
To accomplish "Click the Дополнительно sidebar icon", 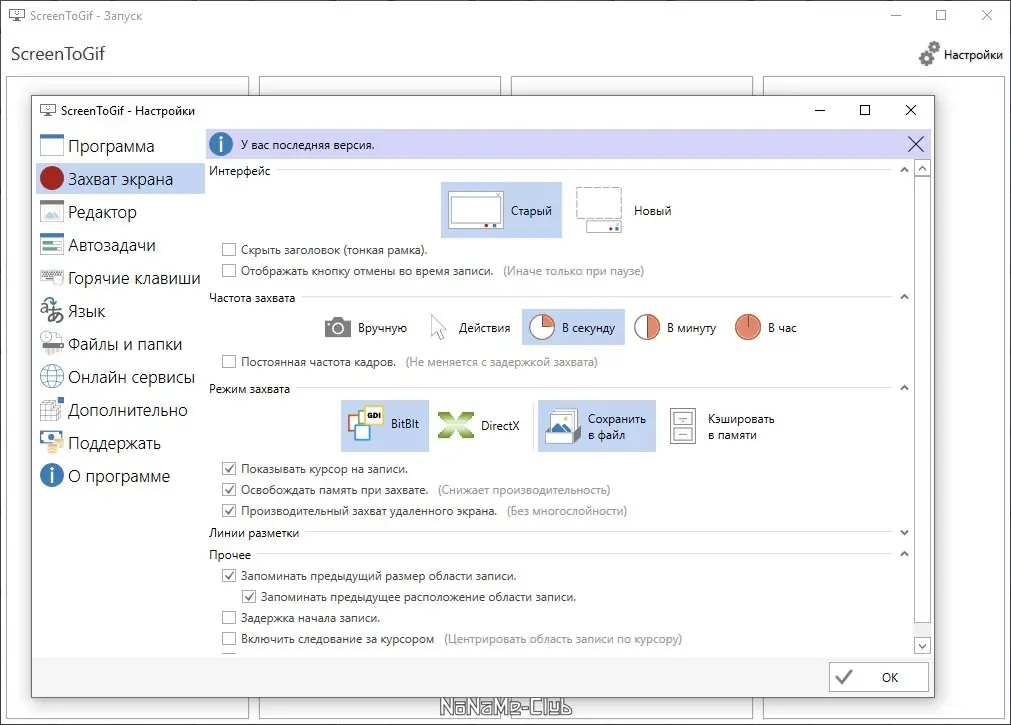I will click(x=52, y=410).
